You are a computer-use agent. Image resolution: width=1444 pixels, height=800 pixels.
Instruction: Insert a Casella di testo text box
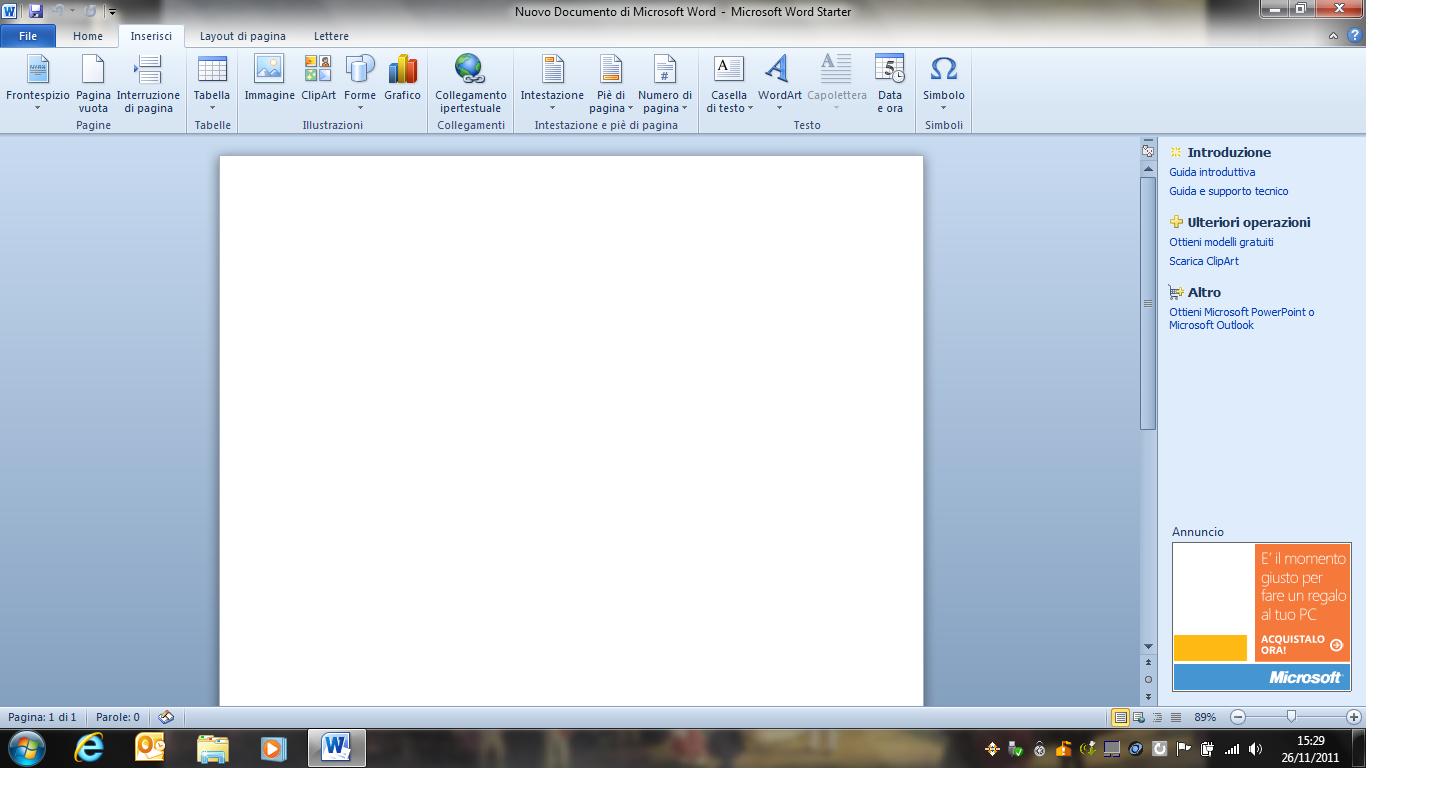[x=729, y=82]
